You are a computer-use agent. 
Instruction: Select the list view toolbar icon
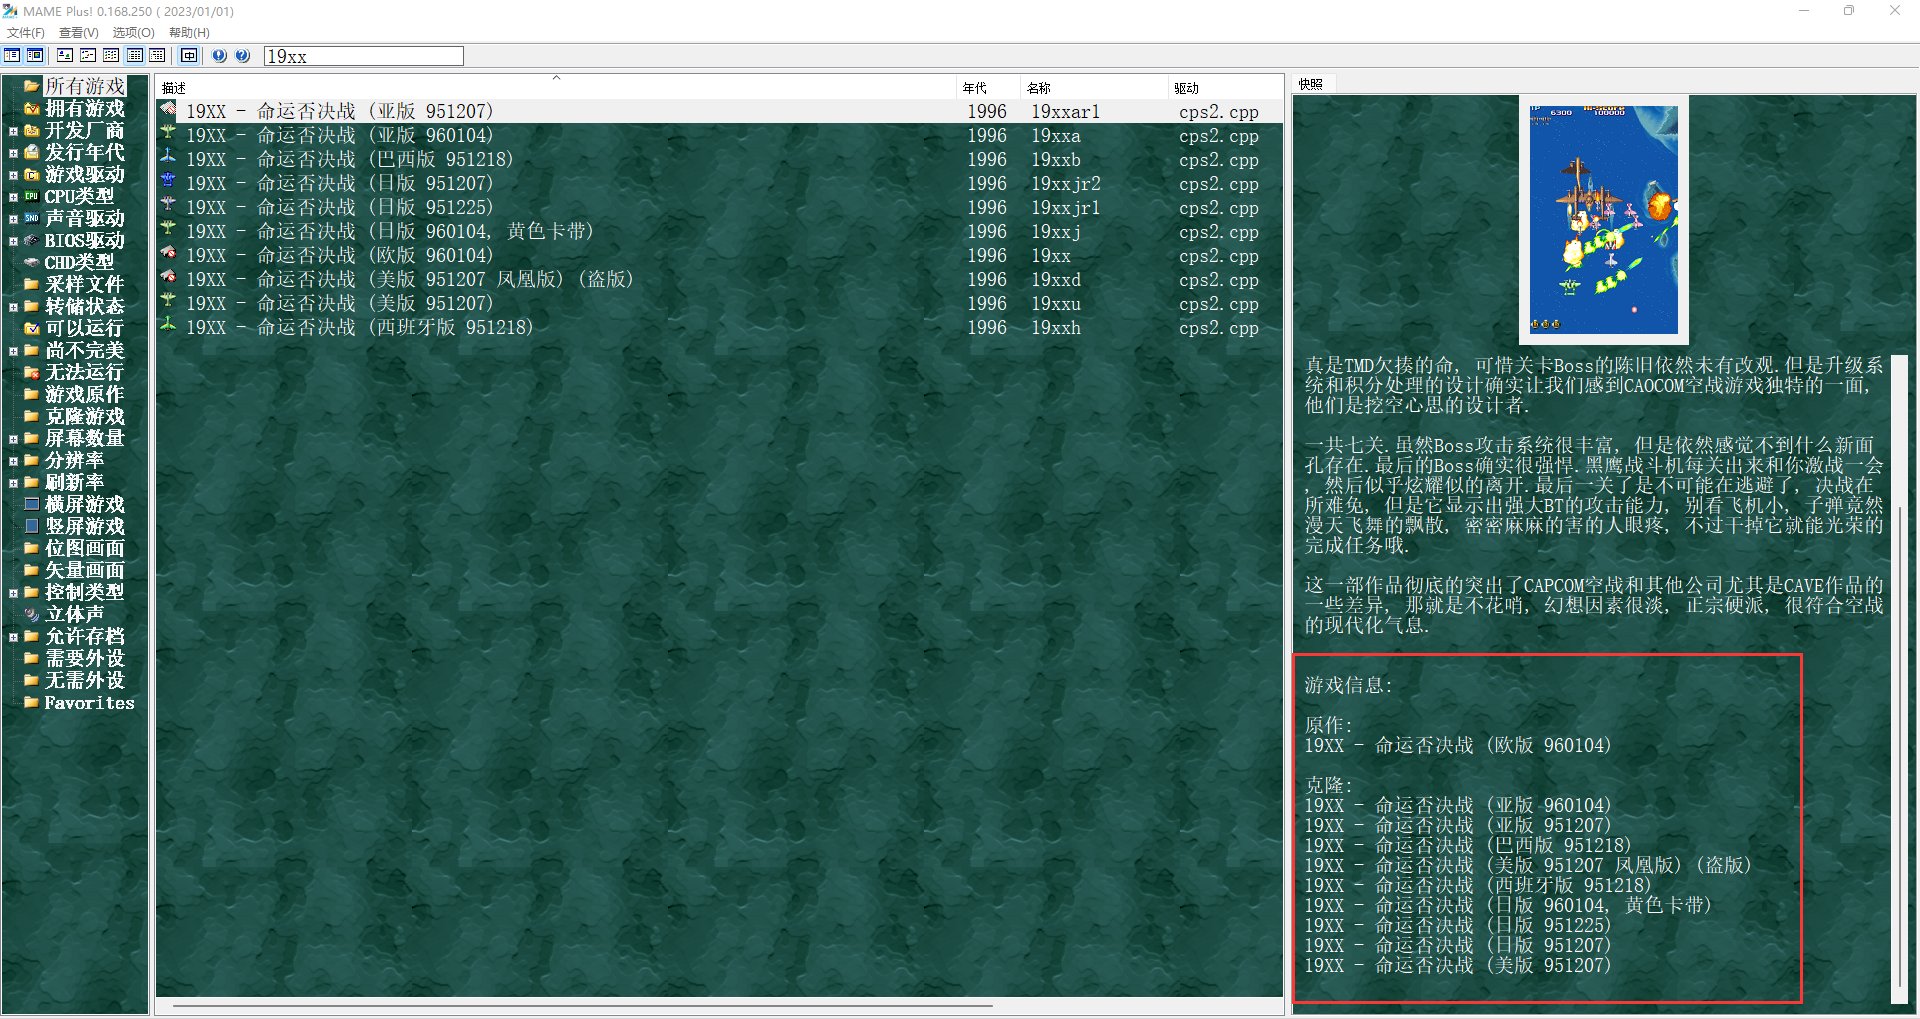pos(111,56)
